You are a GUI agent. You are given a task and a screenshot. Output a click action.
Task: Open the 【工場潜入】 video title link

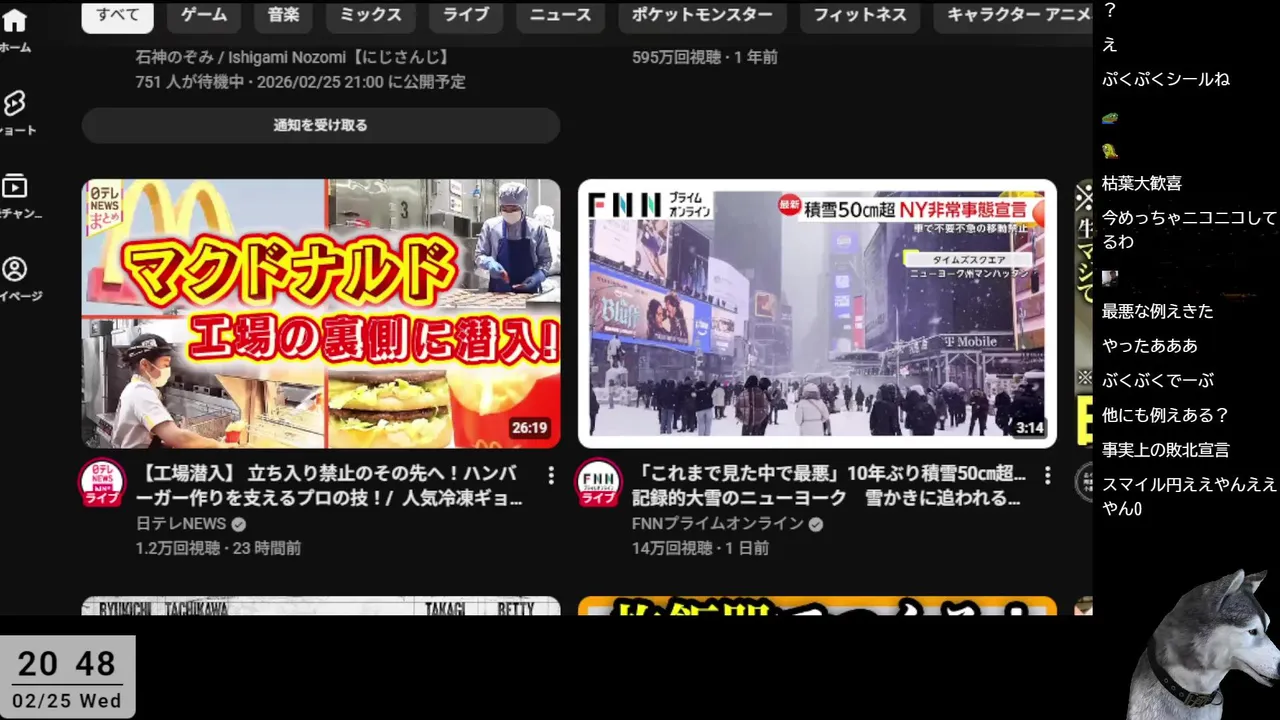click(330, 485)
